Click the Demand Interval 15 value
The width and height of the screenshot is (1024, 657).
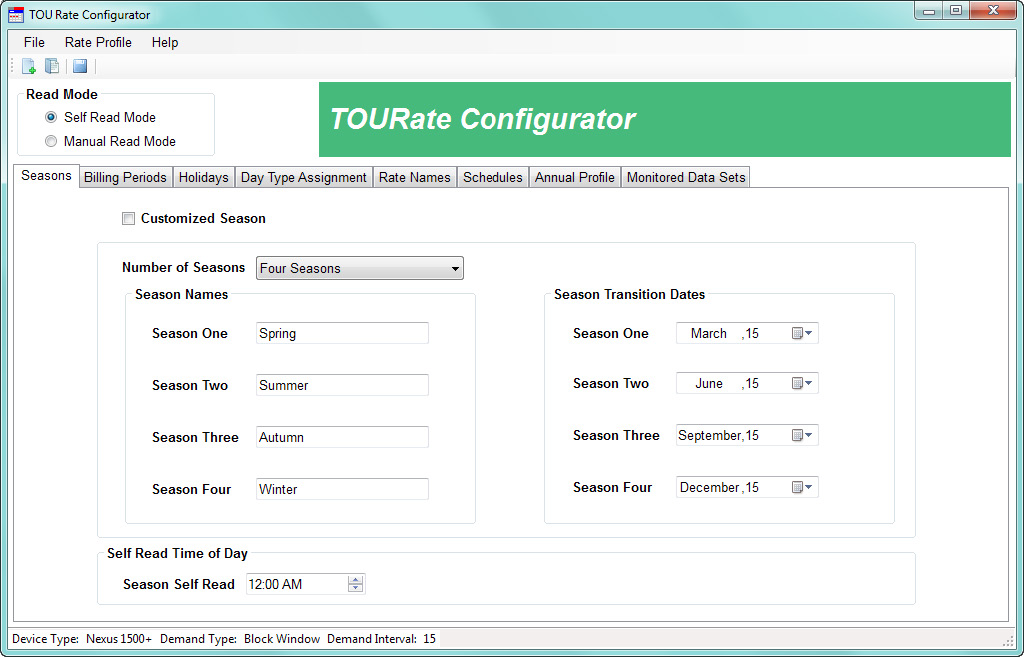429,639
